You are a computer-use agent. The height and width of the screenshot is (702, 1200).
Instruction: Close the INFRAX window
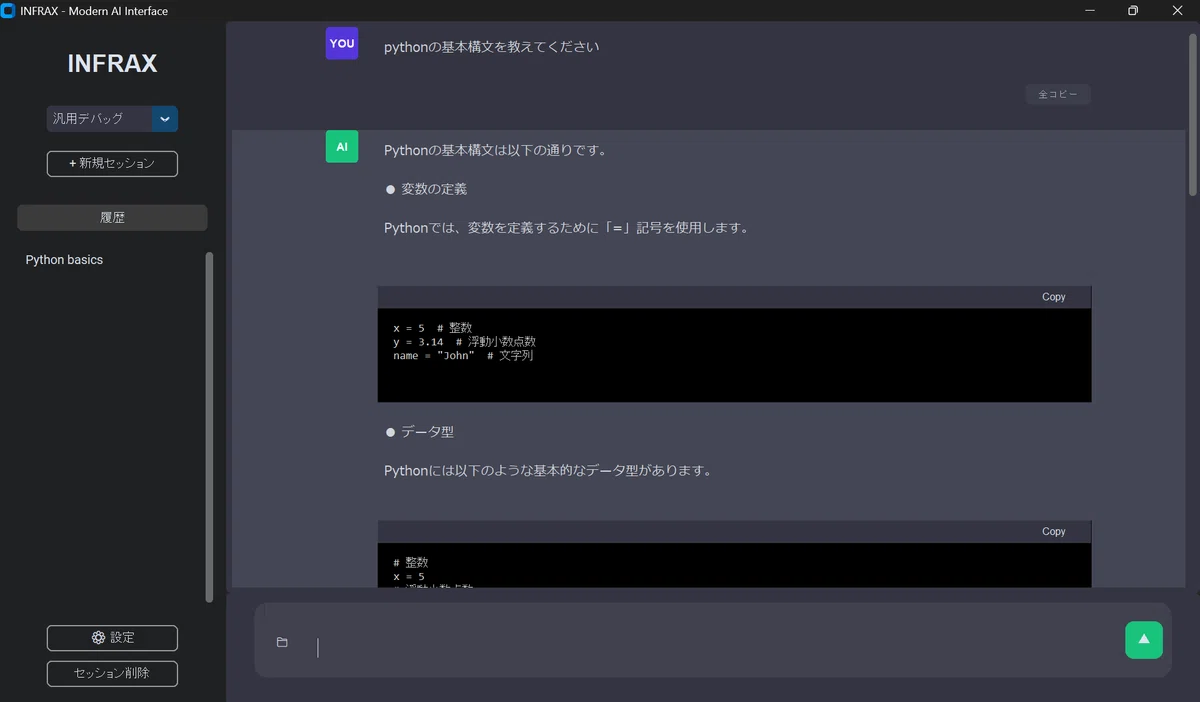(x=1177, y=11)
